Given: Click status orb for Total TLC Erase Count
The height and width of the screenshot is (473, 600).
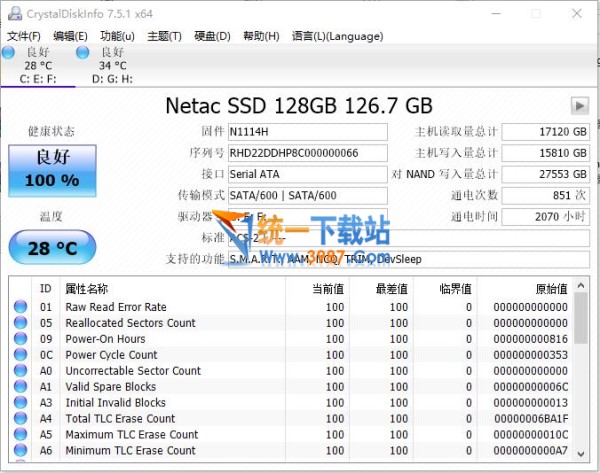Looking at the screenshot, I should tap(20, 418).
